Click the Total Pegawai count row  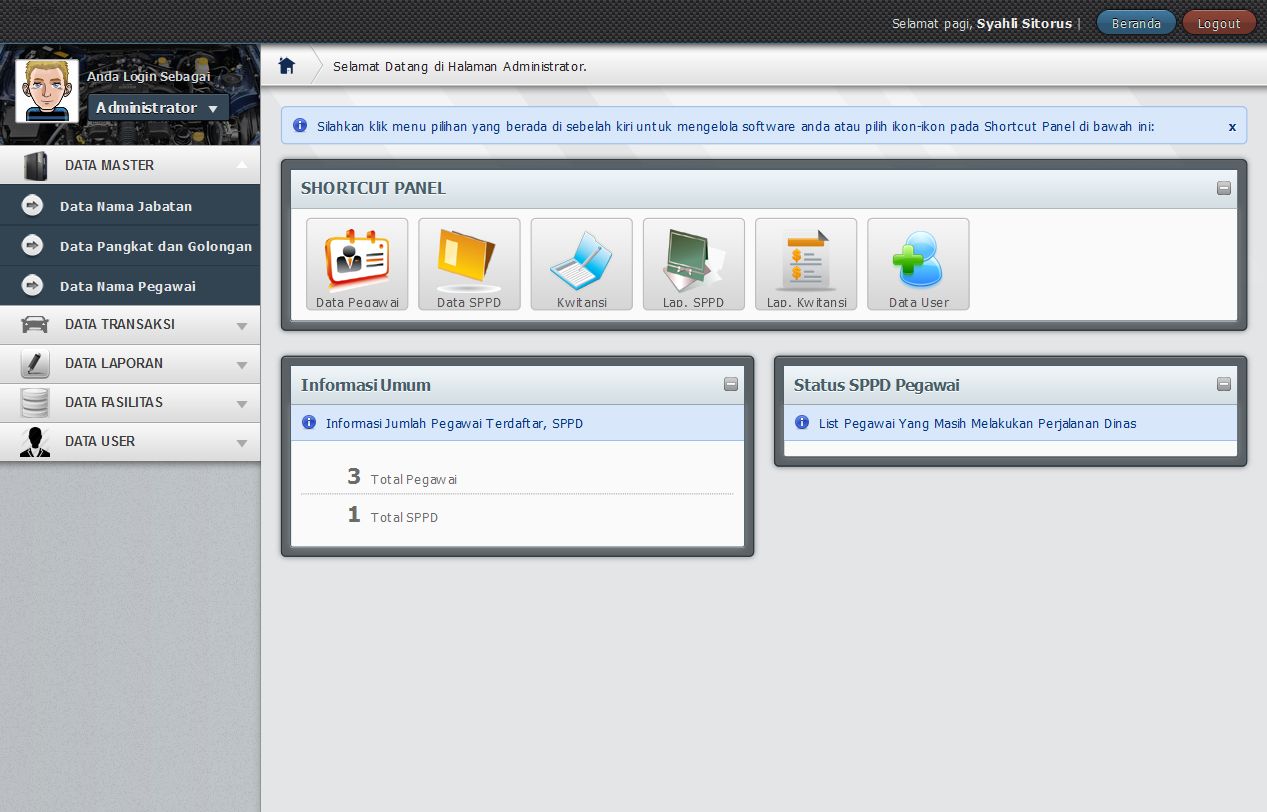(x=517, y=477)
